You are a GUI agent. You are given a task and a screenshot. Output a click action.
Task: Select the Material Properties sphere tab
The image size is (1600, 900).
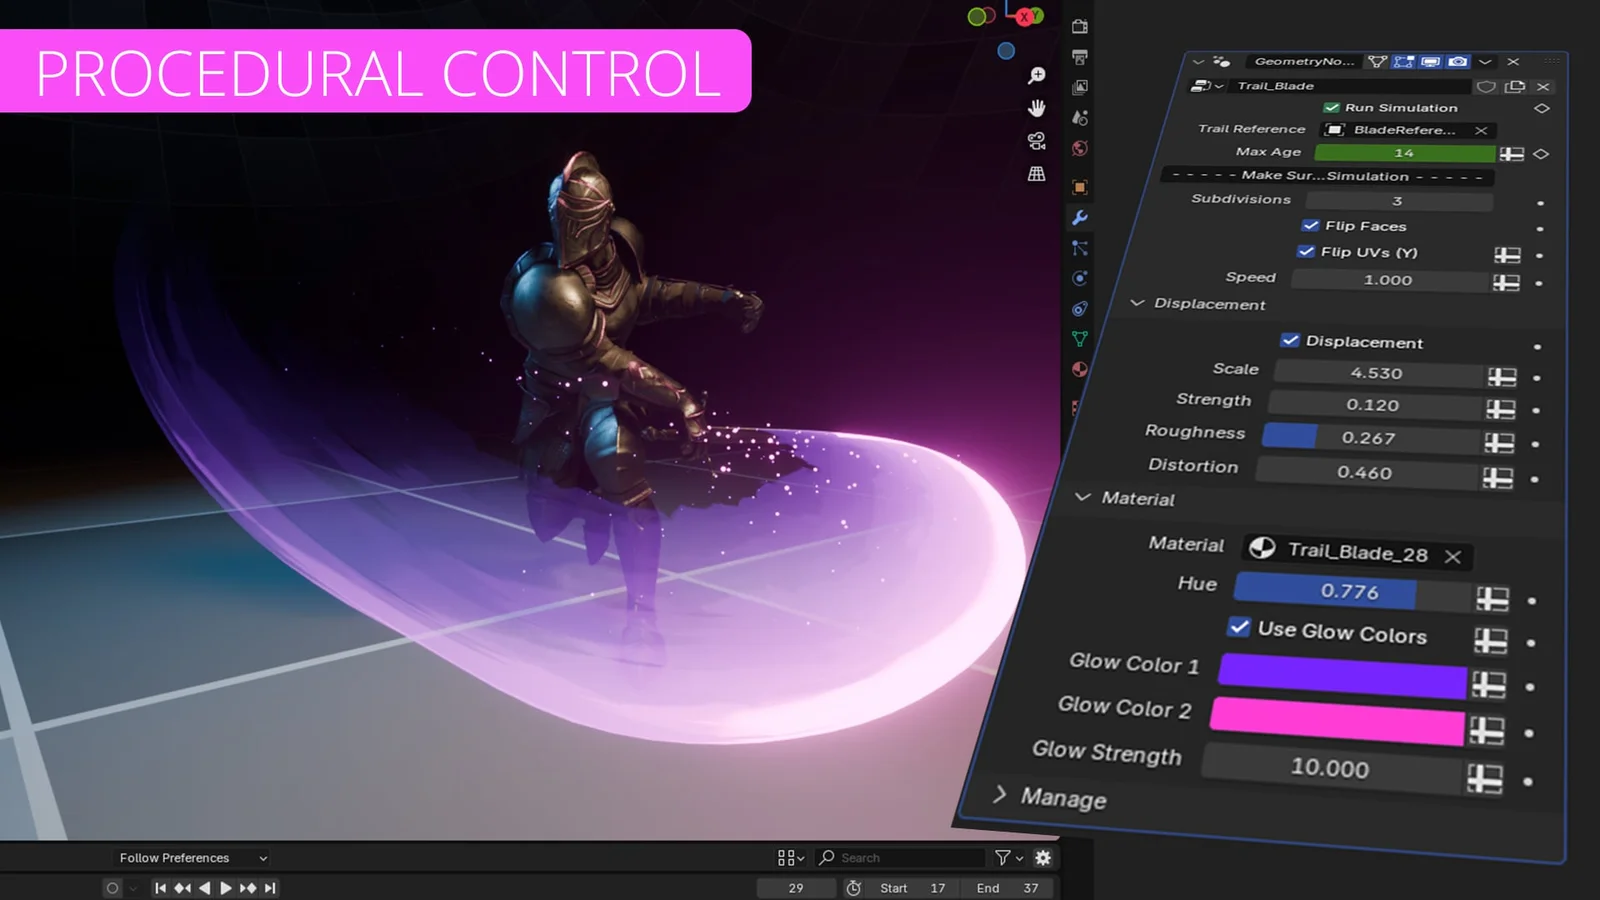[x=1078, y=369]
